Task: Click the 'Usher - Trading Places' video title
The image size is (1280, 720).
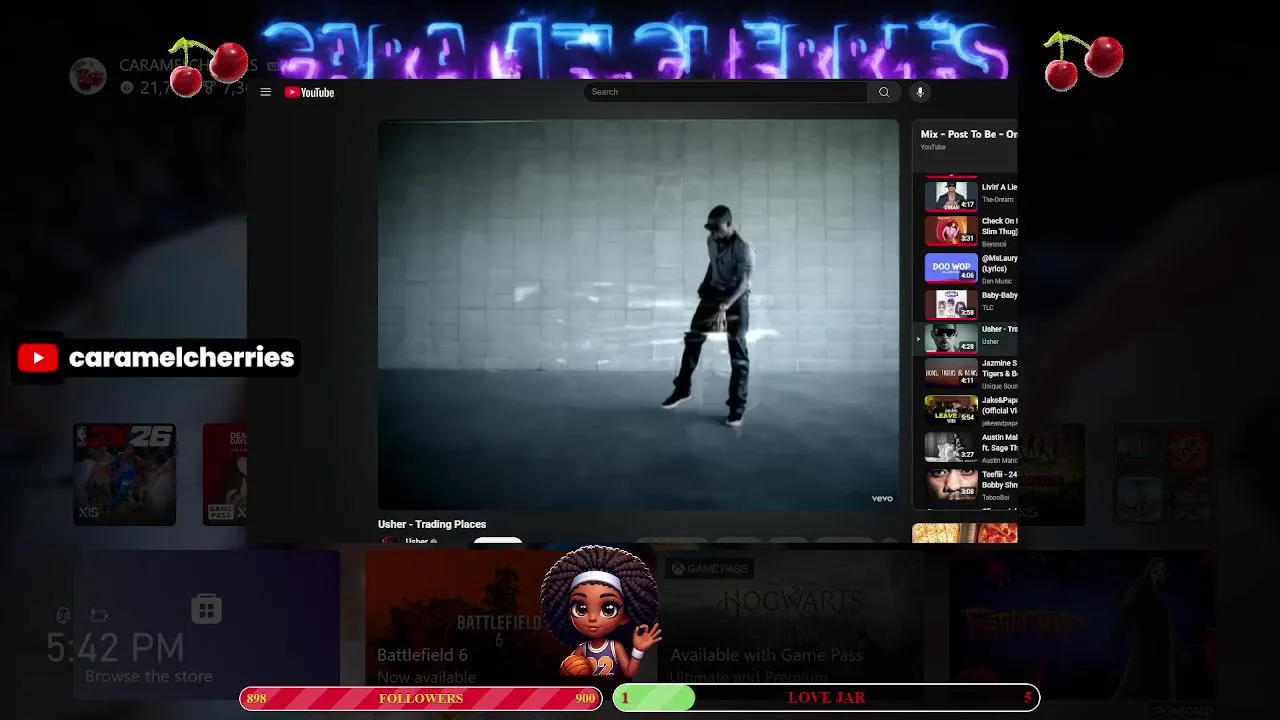Action: 432,524
